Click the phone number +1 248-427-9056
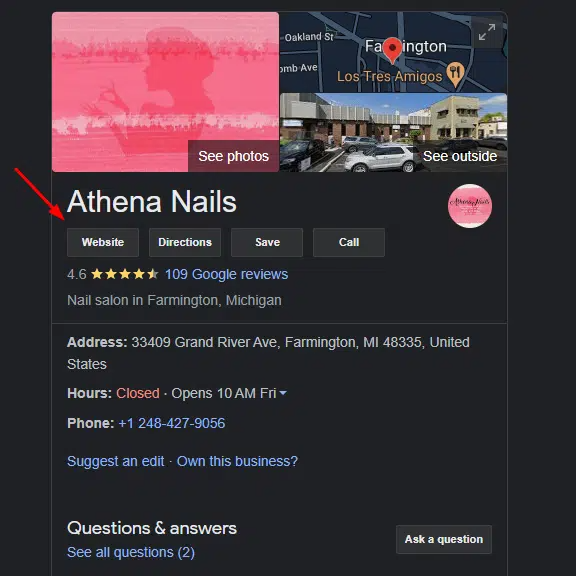576x576 pixels. [x=172, y=423]
